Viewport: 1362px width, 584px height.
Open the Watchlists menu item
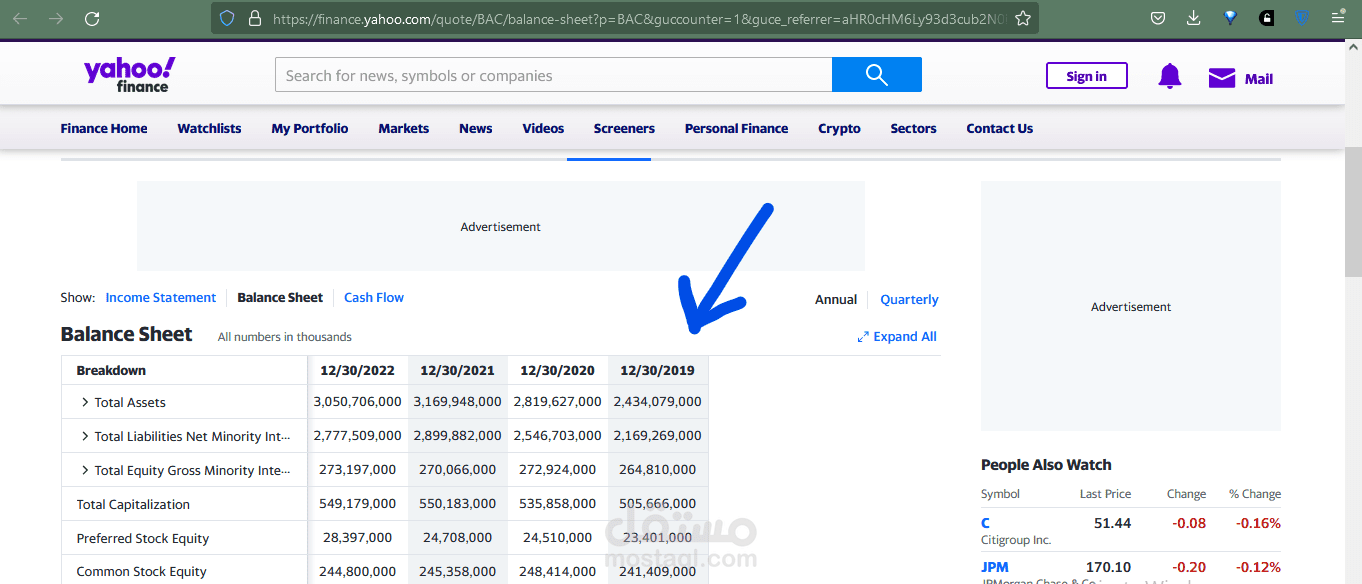click(x=209, y=128)
